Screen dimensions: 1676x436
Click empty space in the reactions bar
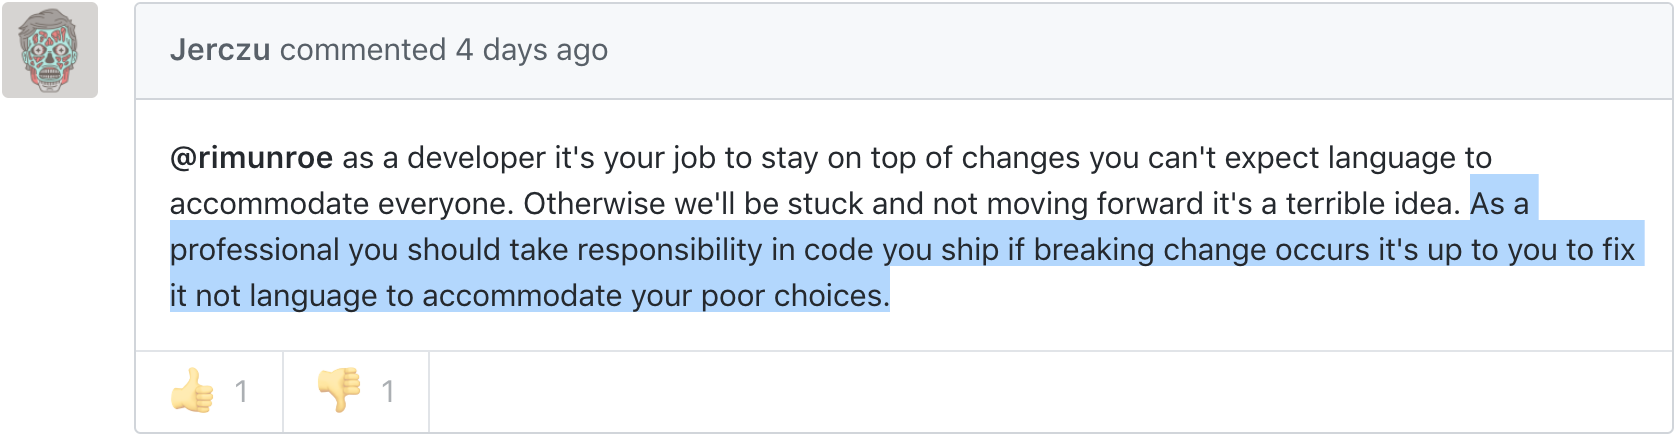pos(1000,391)
